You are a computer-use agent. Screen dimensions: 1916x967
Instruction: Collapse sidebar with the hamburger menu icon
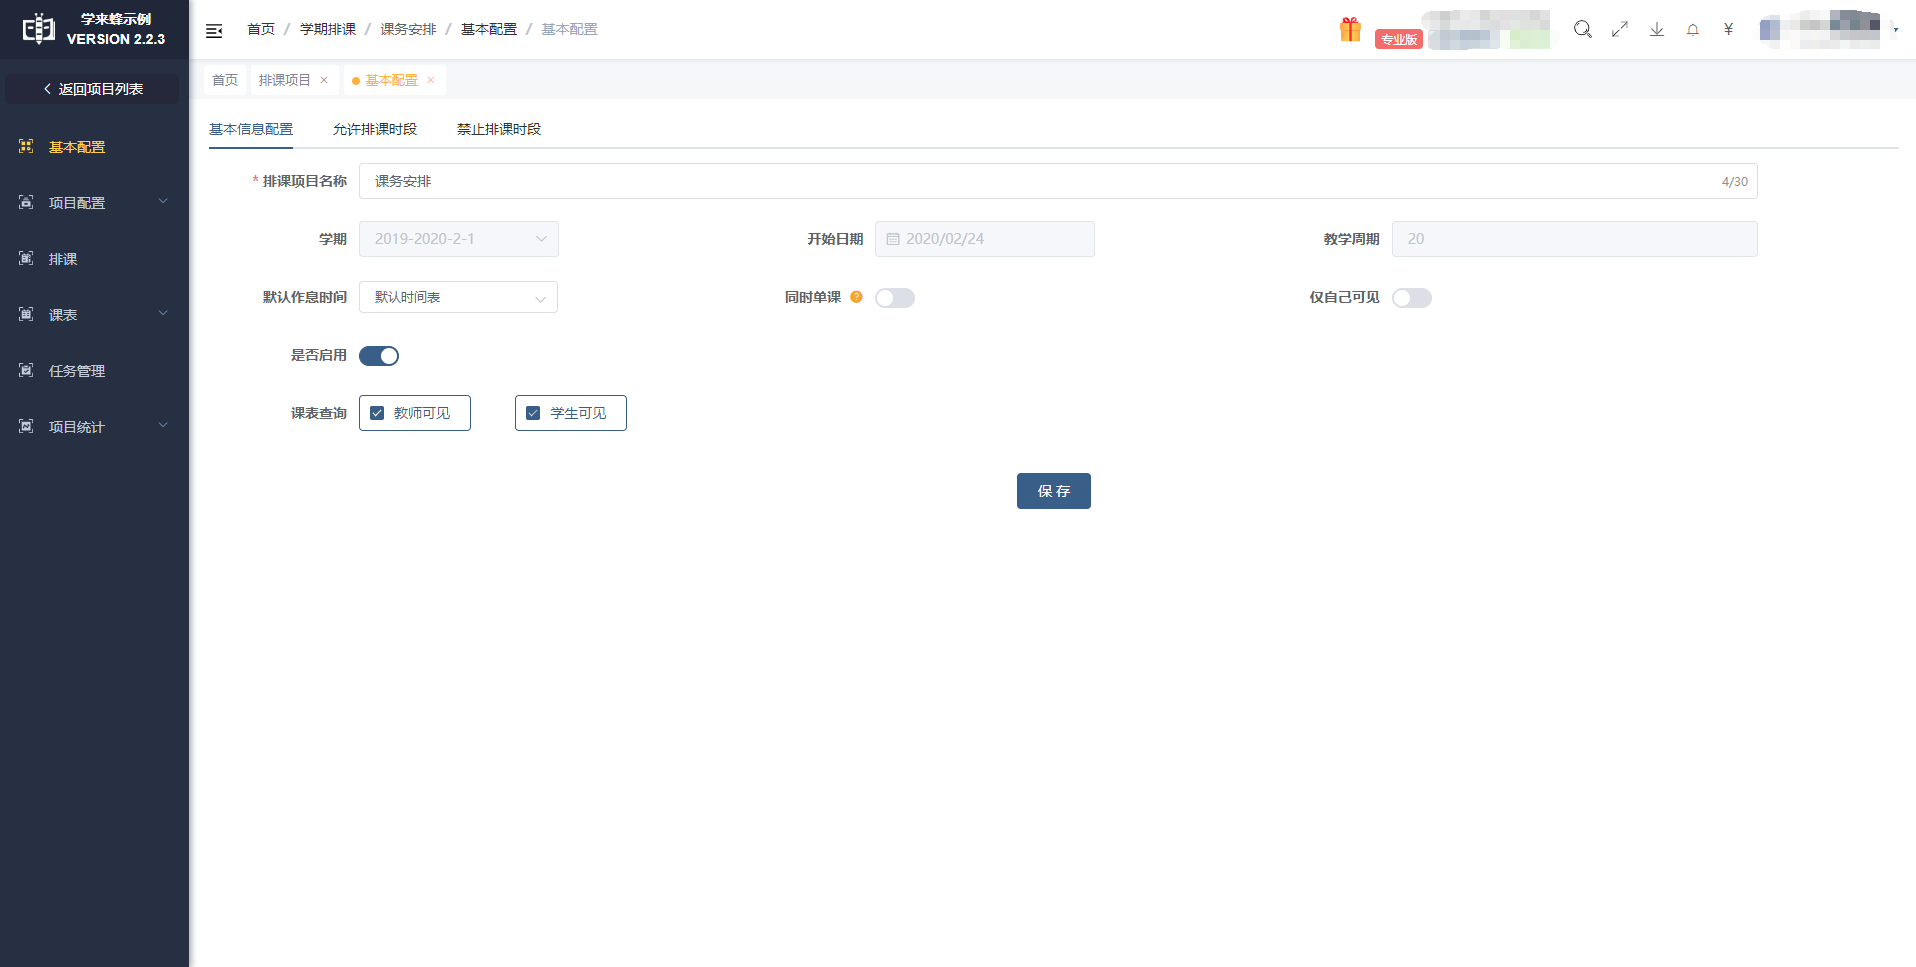214,31
